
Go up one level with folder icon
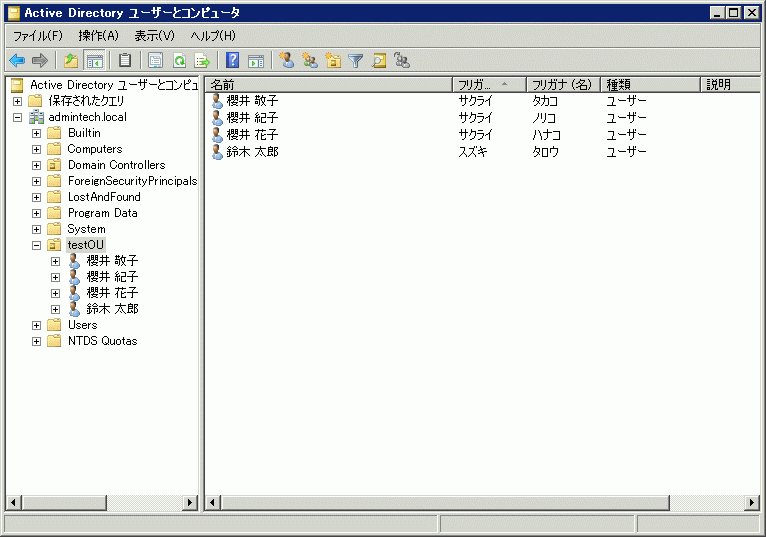point(71,61)
